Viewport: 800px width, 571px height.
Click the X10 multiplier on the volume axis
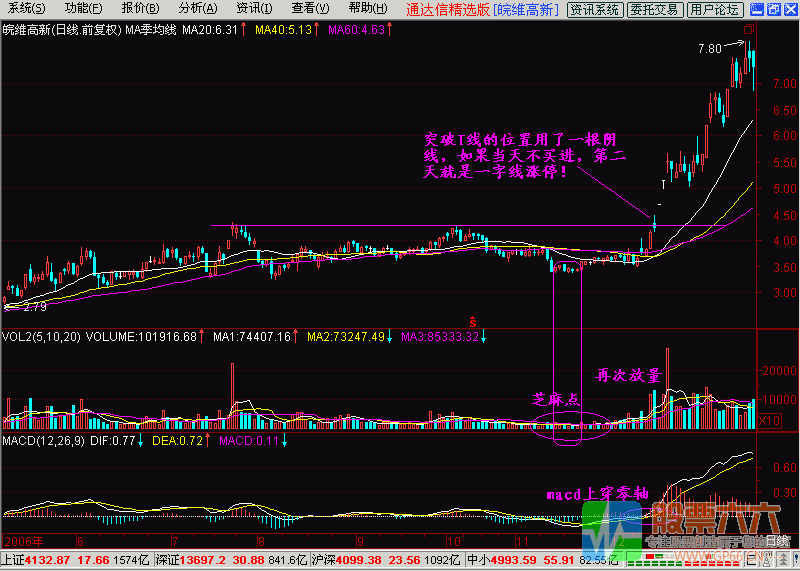click(769, 421)
